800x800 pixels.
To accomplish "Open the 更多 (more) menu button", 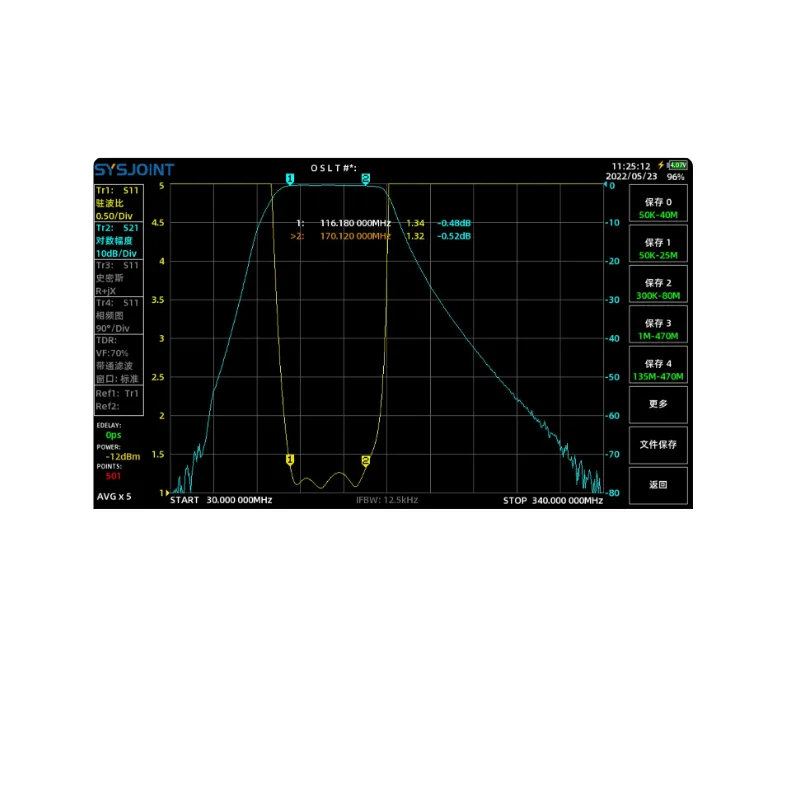I will [x=658, y=405].
